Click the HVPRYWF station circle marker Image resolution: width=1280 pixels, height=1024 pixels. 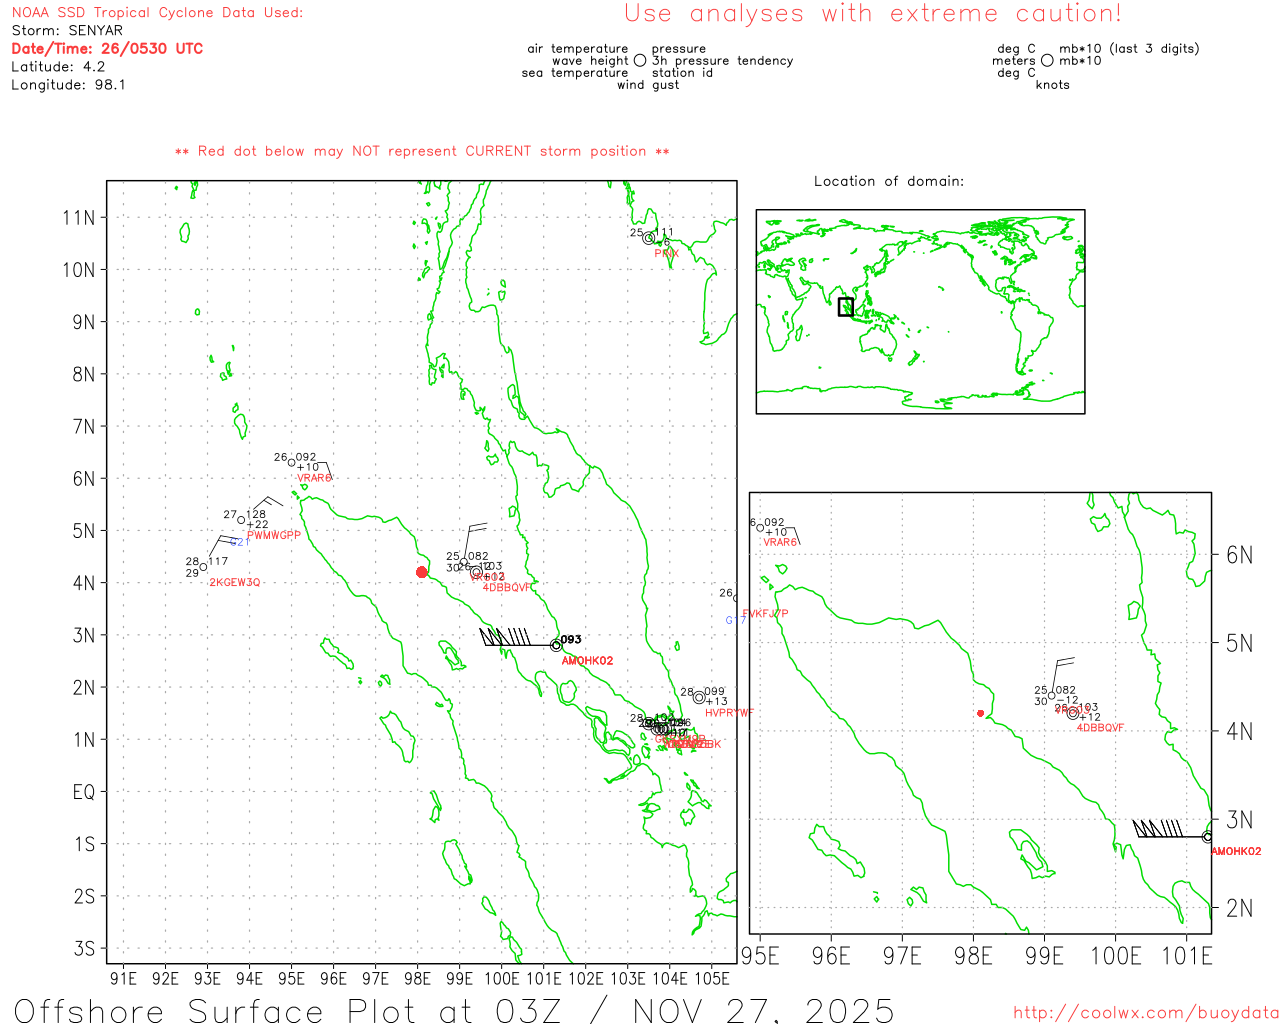pyautogui.click(x=699, y=698)
